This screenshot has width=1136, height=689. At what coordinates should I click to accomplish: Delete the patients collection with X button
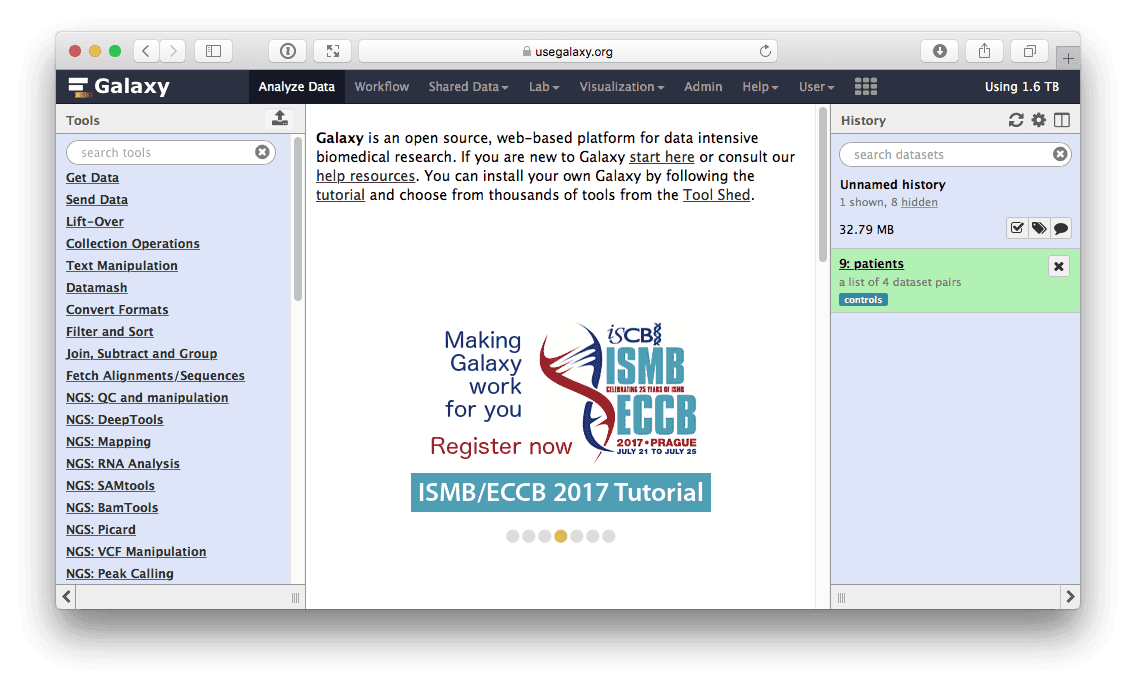(x=1059, y=266)
